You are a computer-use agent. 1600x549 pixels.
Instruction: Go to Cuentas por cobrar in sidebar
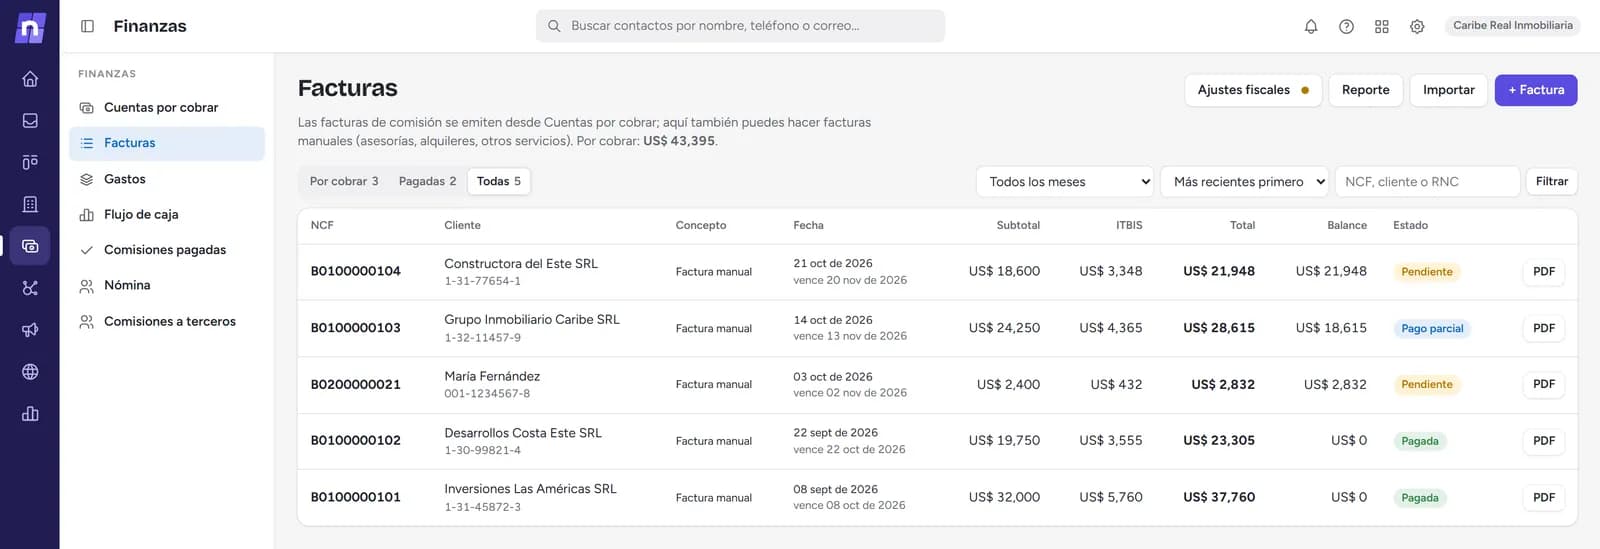167,108
